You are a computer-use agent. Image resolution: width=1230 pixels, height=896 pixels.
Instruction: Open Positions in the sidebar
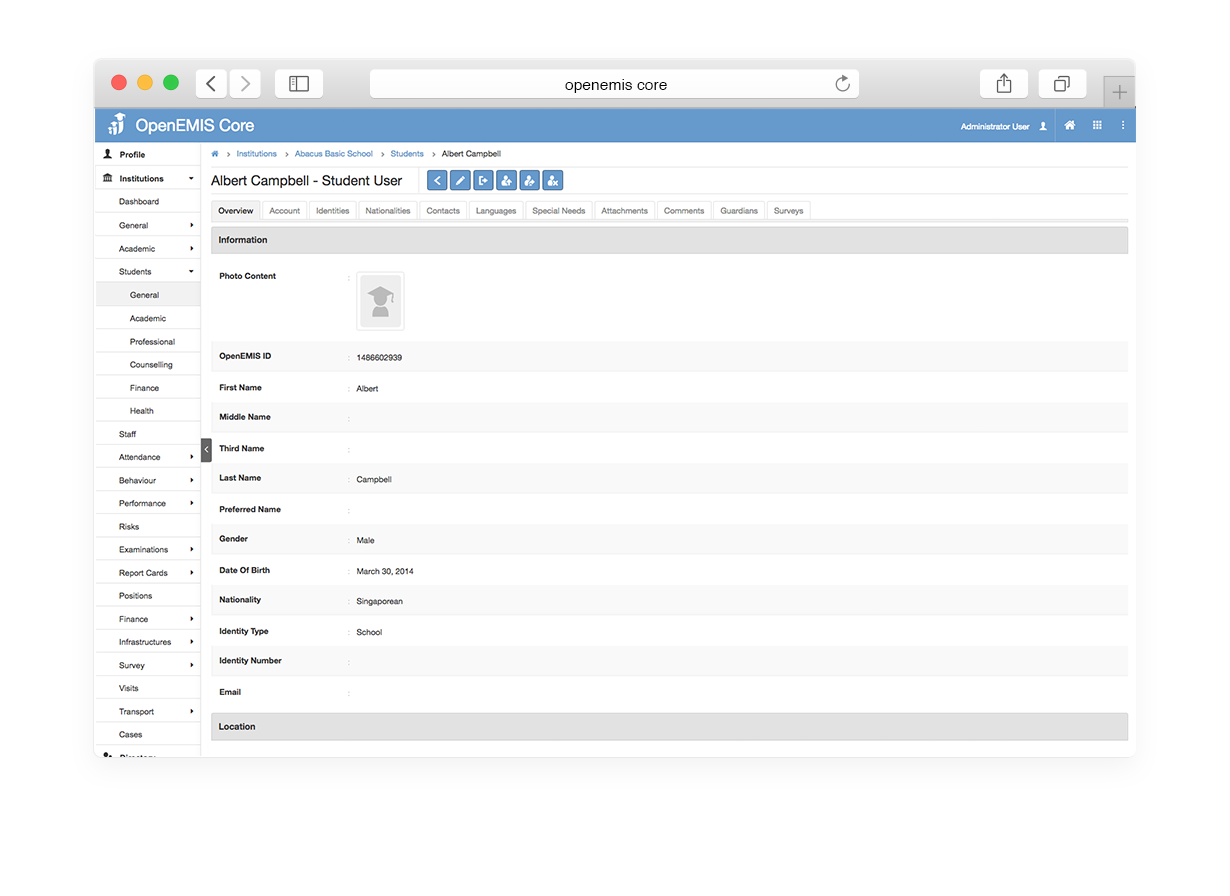136,596
